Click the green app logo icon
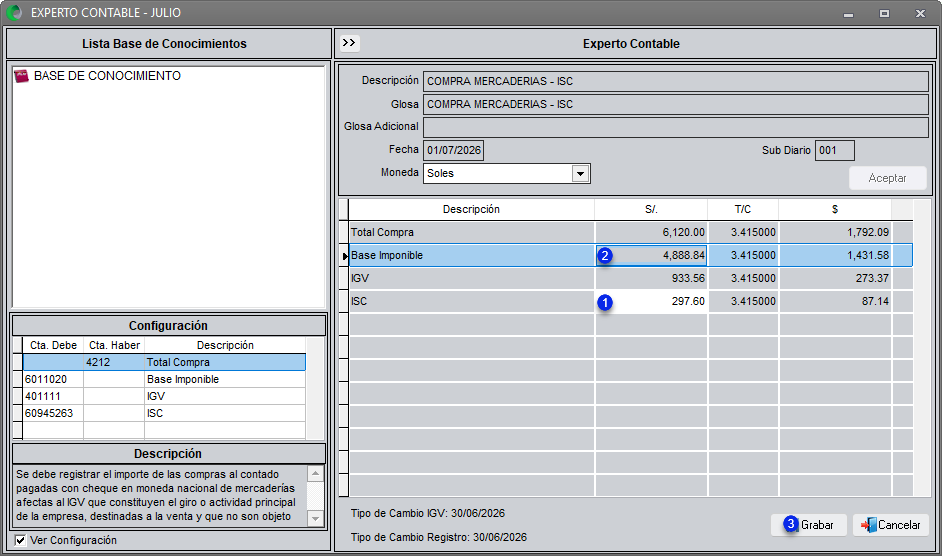The image size is (942, 556). (x=14, y=13)
